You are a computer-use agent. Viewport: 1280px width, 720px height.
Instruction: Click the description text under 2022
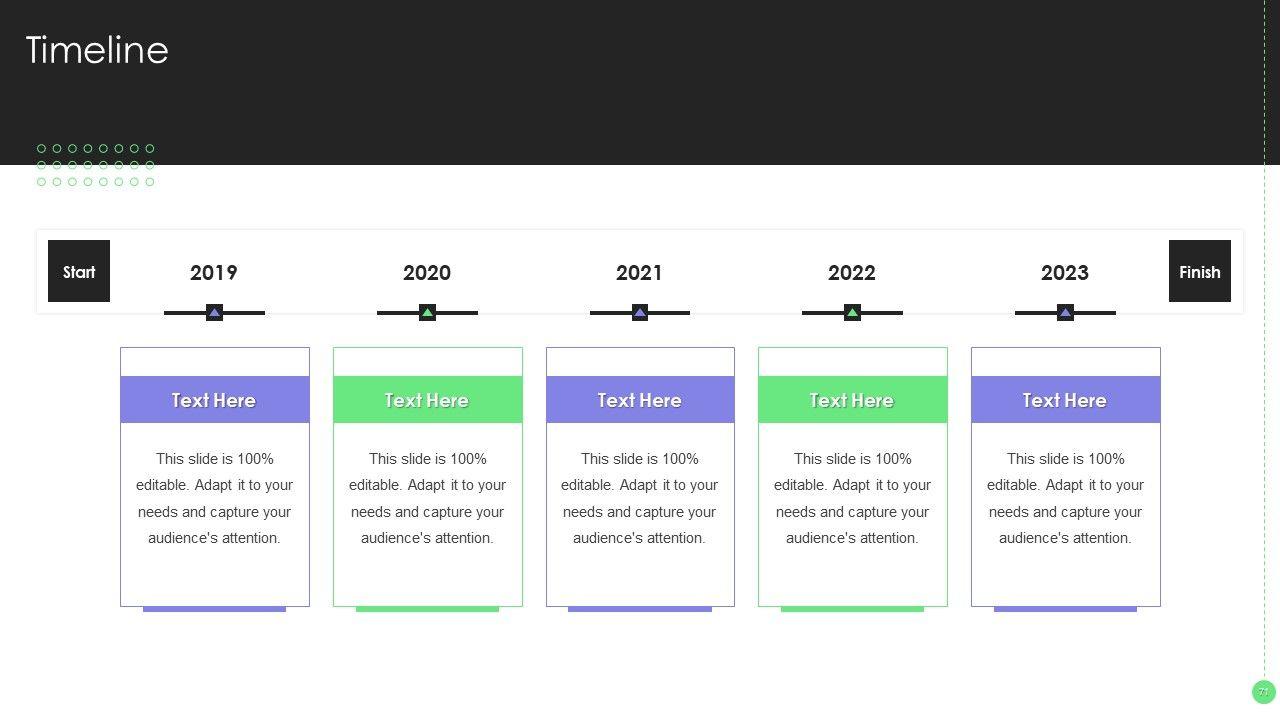click(x=852, y=498)
